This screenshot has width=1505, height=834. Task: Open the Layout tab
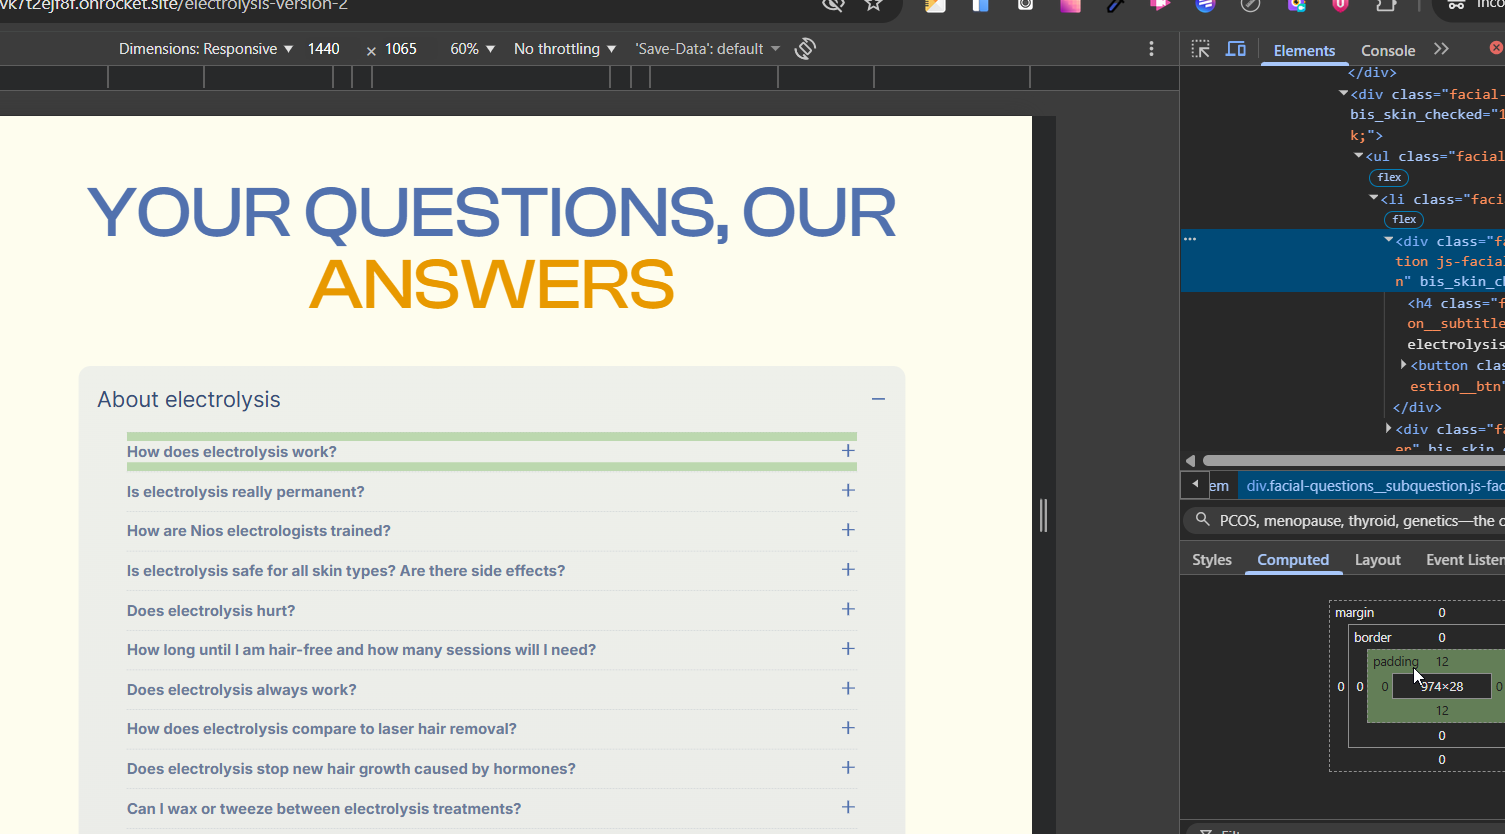pos(1377,560)
